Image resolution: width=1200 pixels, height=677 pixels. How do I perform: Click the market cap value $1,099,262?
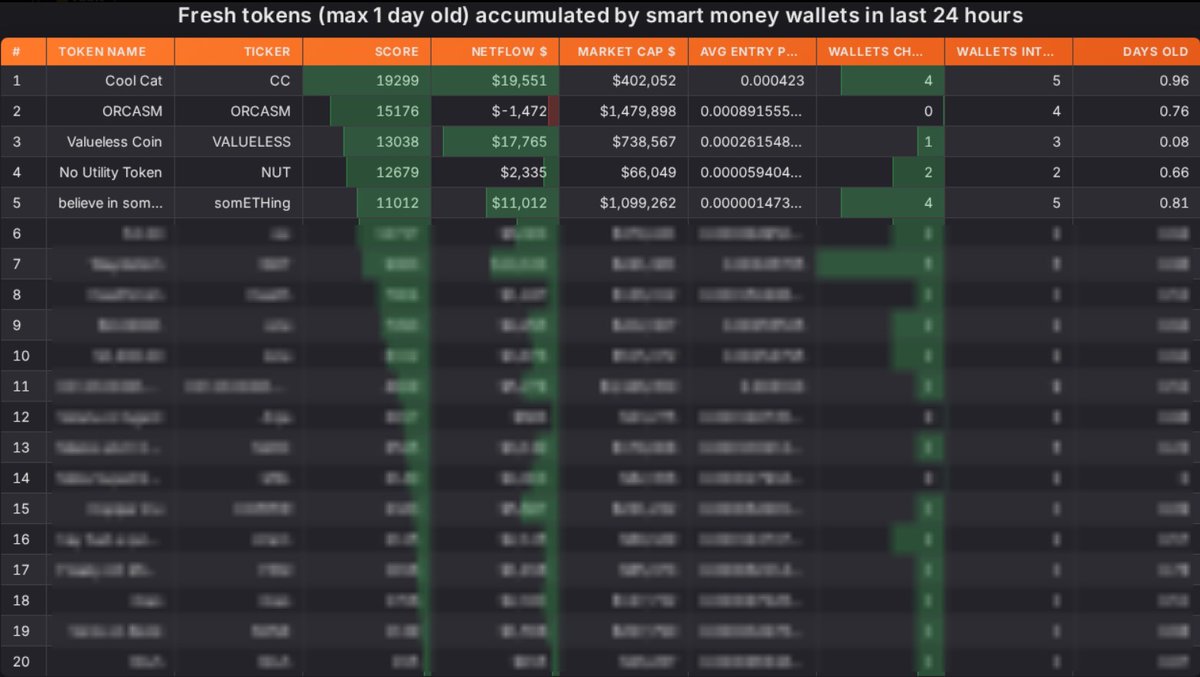638,203
